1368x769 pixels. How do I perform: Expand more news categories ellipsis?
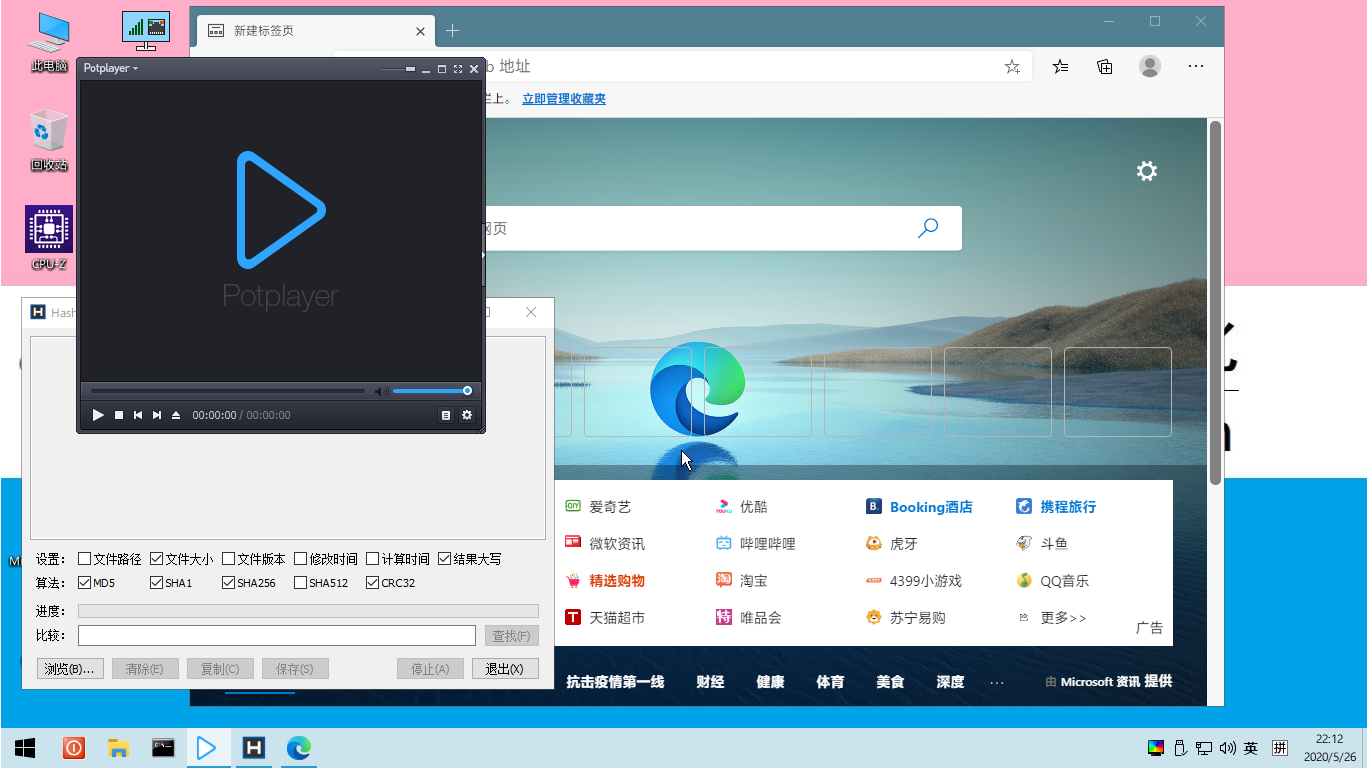tap(997, 682)
